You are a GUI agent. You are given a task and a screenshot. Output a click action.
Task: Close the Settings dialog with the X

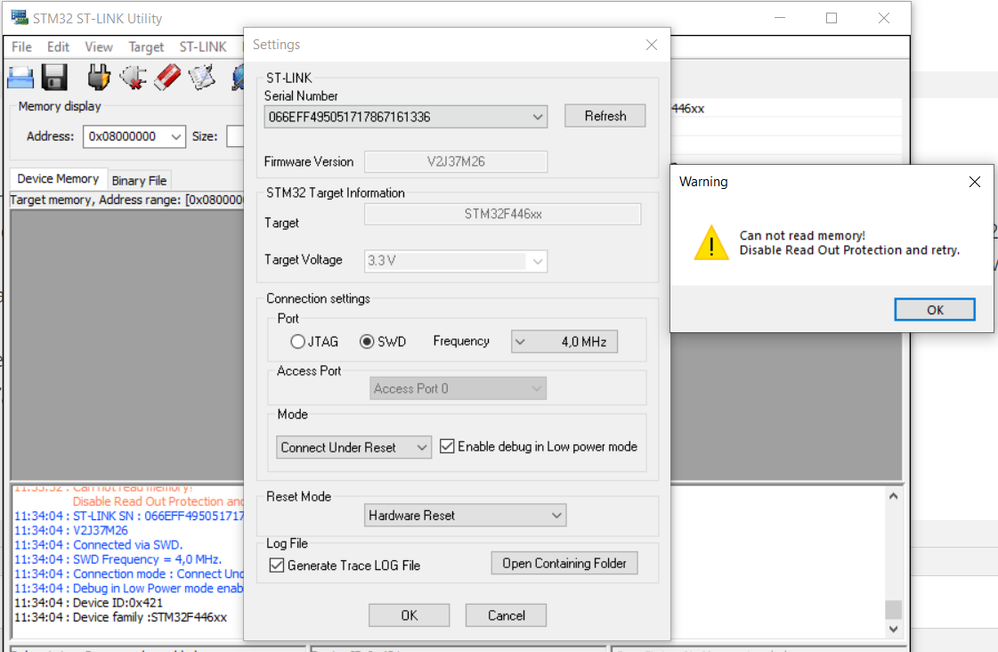click(651, 45)
